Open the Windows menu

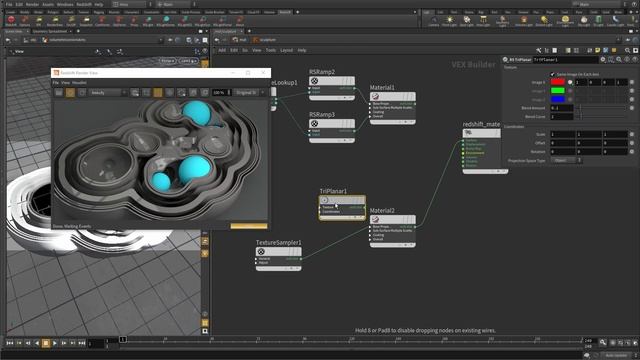pos(65,4)
